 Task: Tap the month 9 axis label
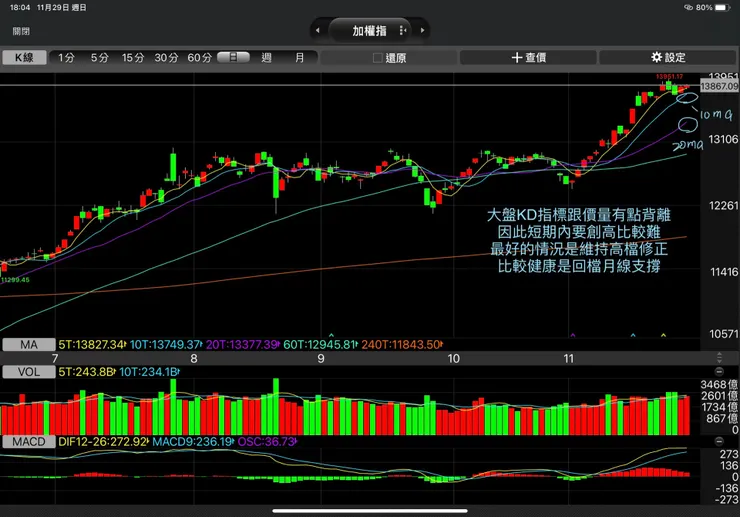point(321,359)
